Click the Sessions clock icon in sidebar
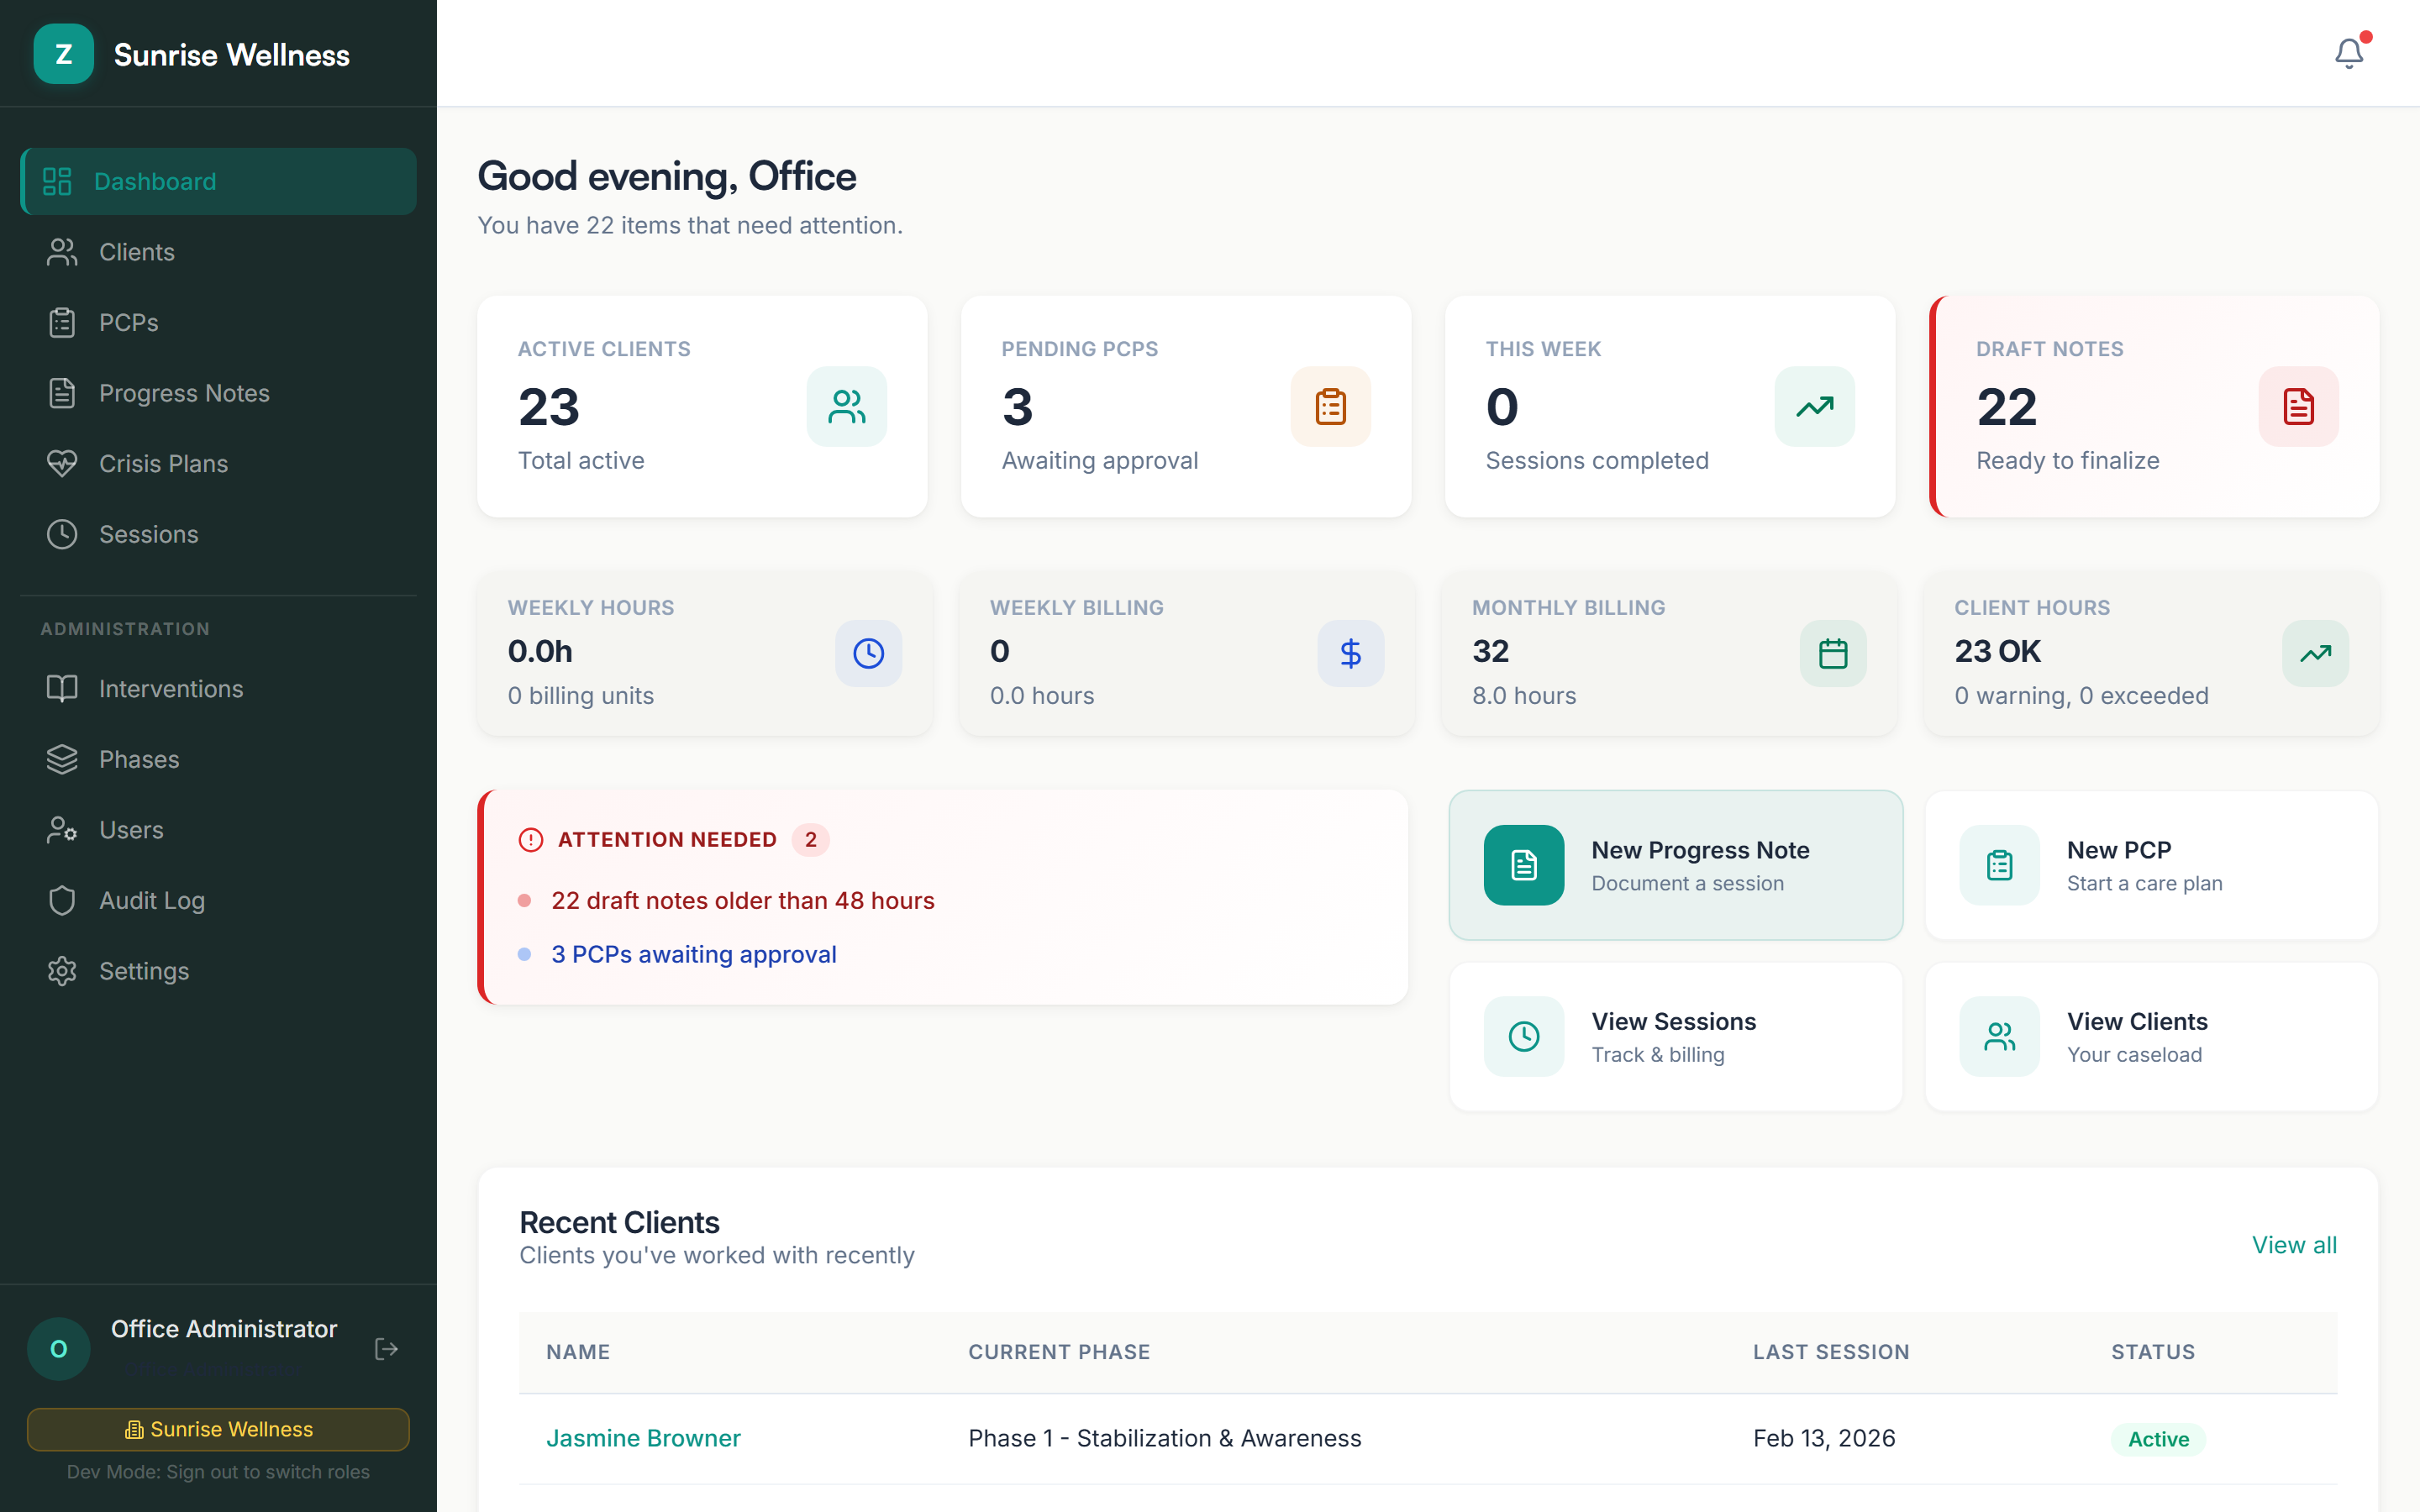The width and height of the screenshot is (2420, 1512). coord(62,534)
